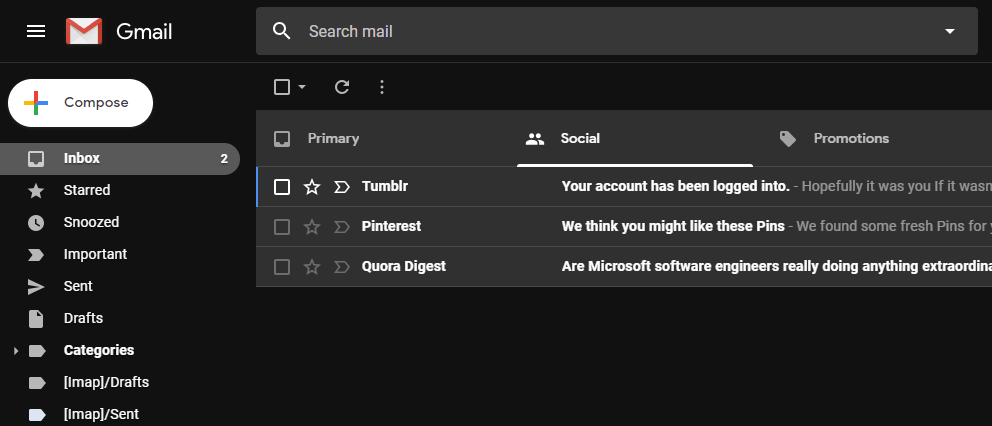Open the Snoozed folder in sidebar

point(91,222)
